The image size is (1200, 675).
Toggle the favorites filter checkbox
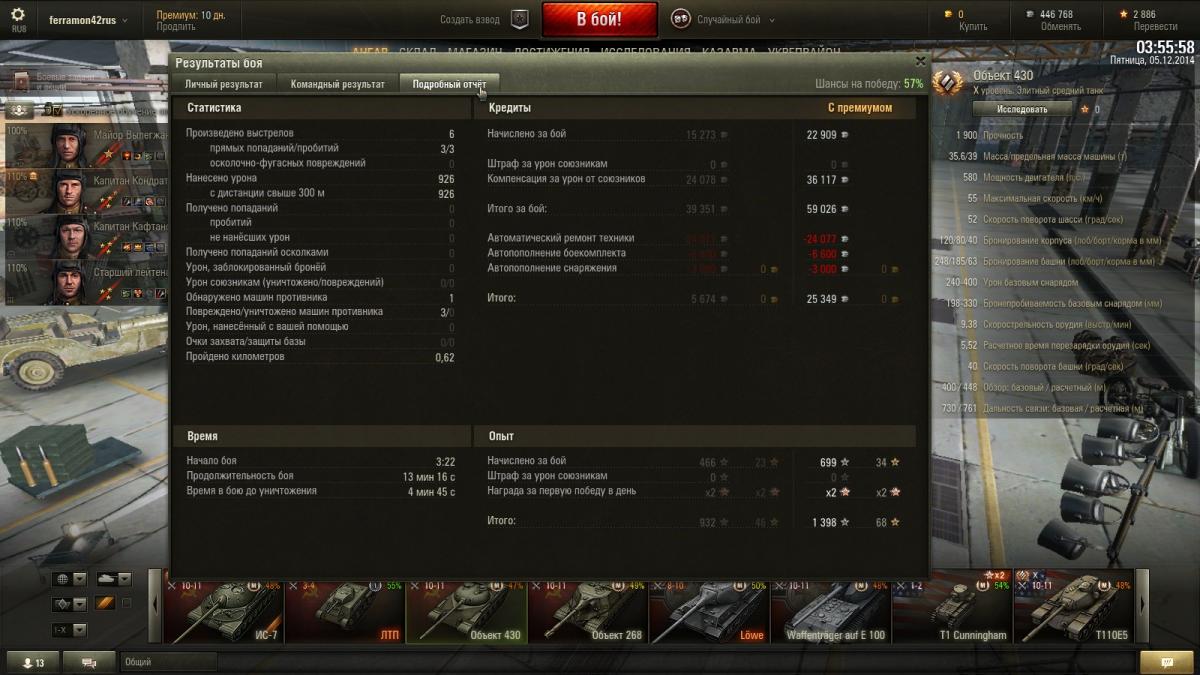(126, 604)
